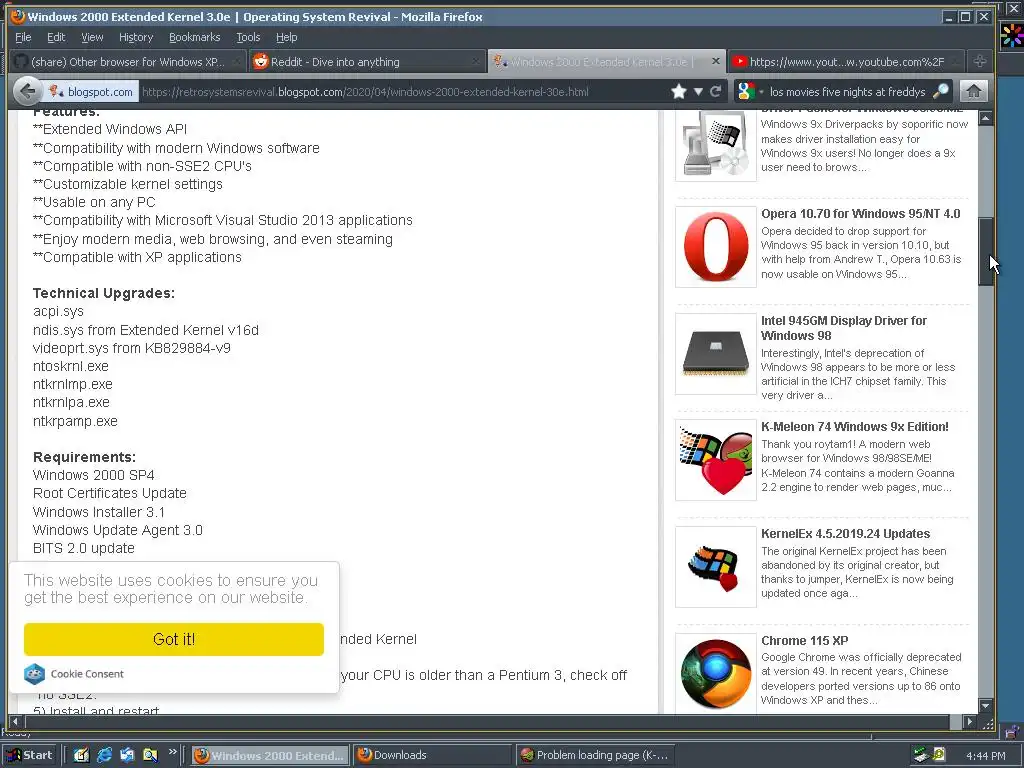Click the search magnifier icon in search bar
Viewport: 1024px width, 768px height.
pos(940,91)
